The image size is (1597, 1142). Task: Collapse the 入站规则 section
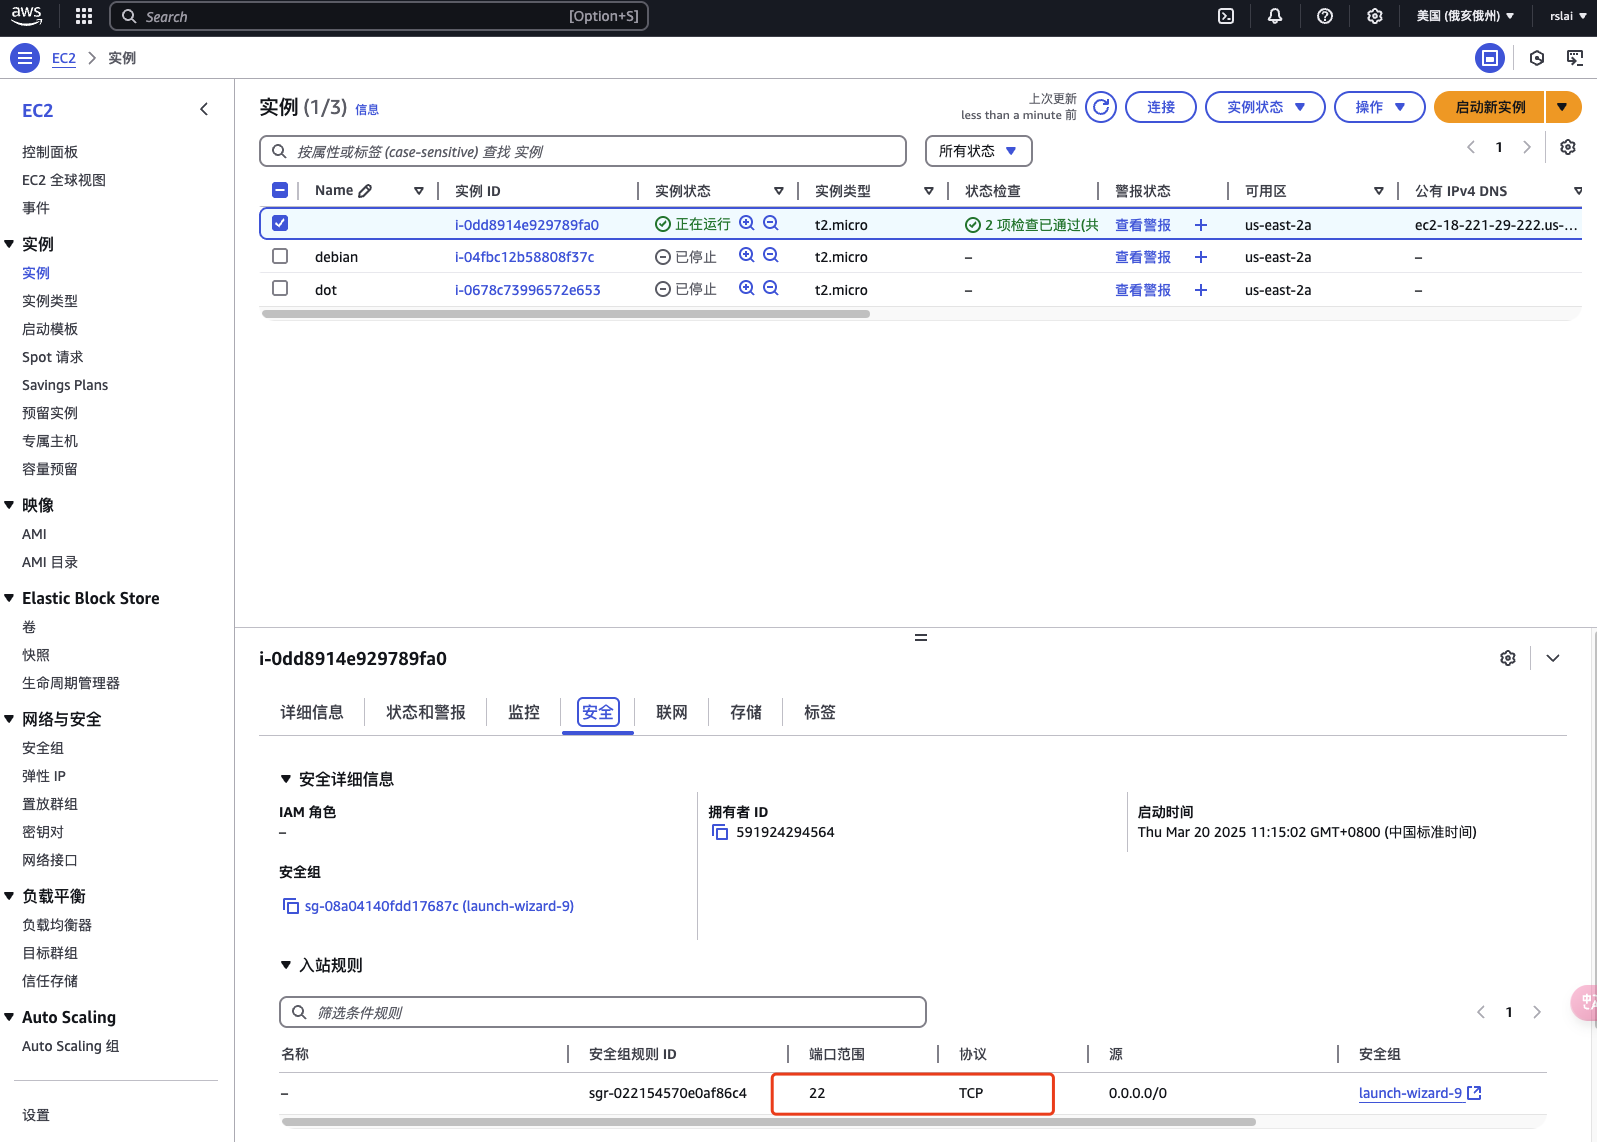(286, 965)
